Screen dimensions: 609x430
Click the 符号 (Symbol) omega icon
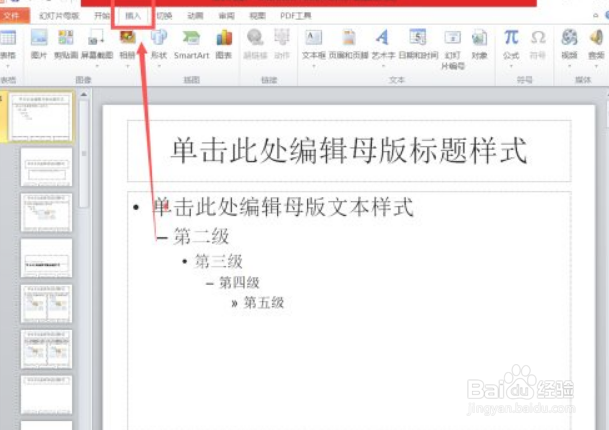[538, 38]
